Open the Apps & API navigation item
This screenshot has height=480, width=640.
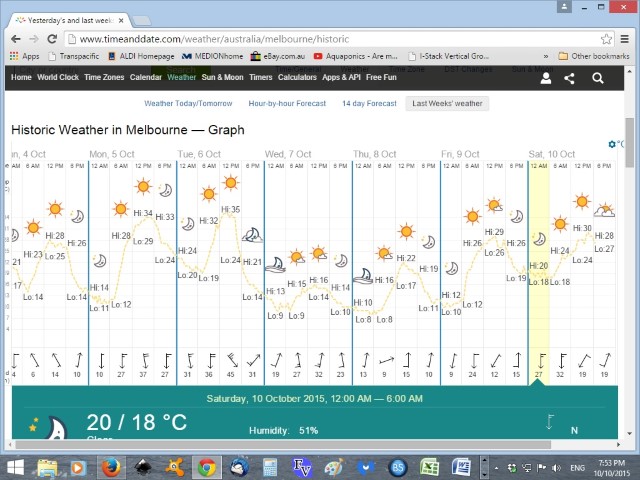341,77
